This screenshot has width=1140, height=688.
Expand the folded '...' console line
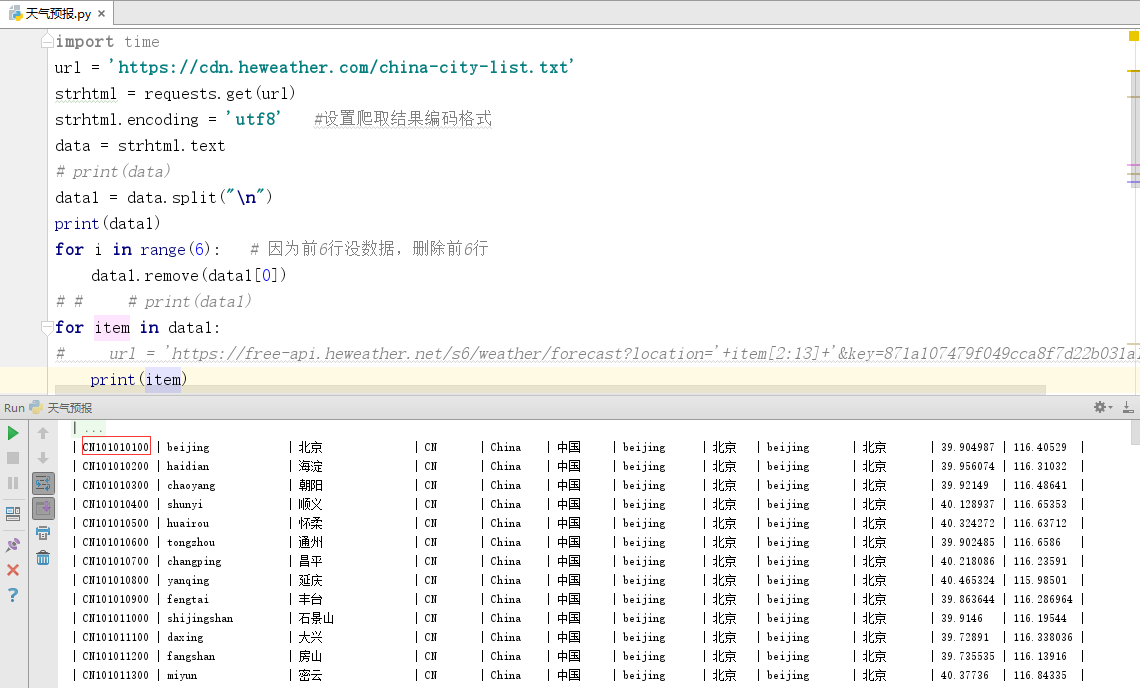94,428
